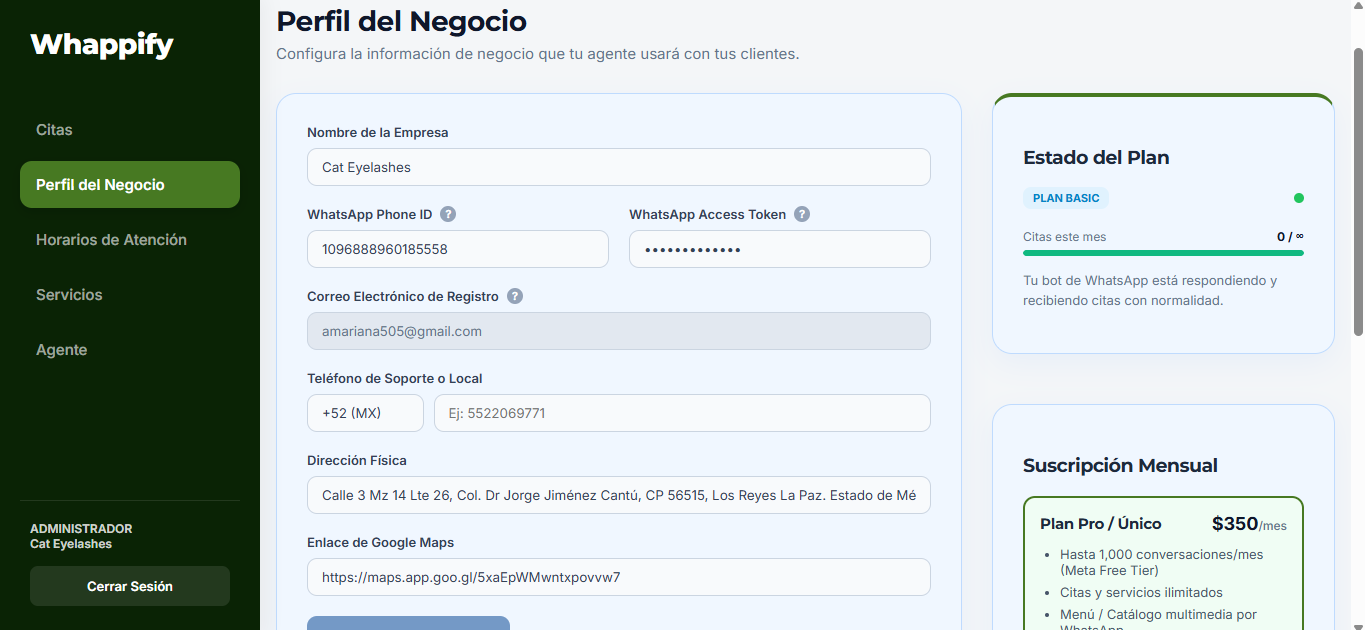Click the Cerrar Sesión button
This screenshot has height=630, width=1365.
pyautogui.click(x=130, y=586)
